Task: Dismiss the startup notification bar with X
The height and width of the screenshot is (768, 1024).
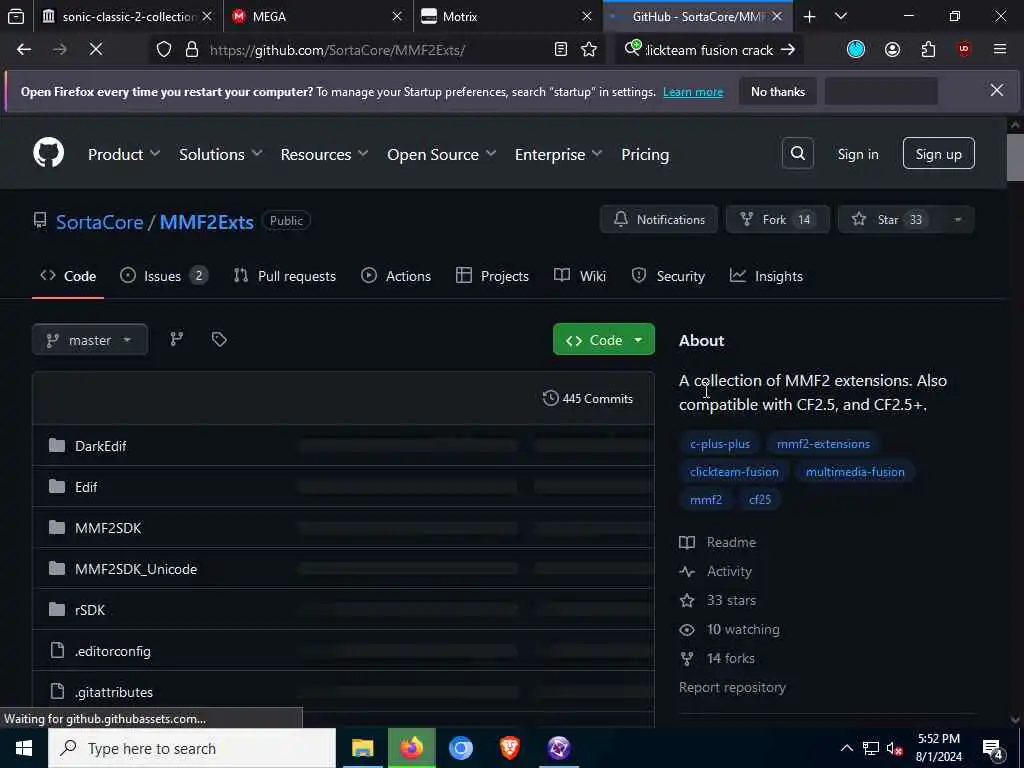Action: 997,91
